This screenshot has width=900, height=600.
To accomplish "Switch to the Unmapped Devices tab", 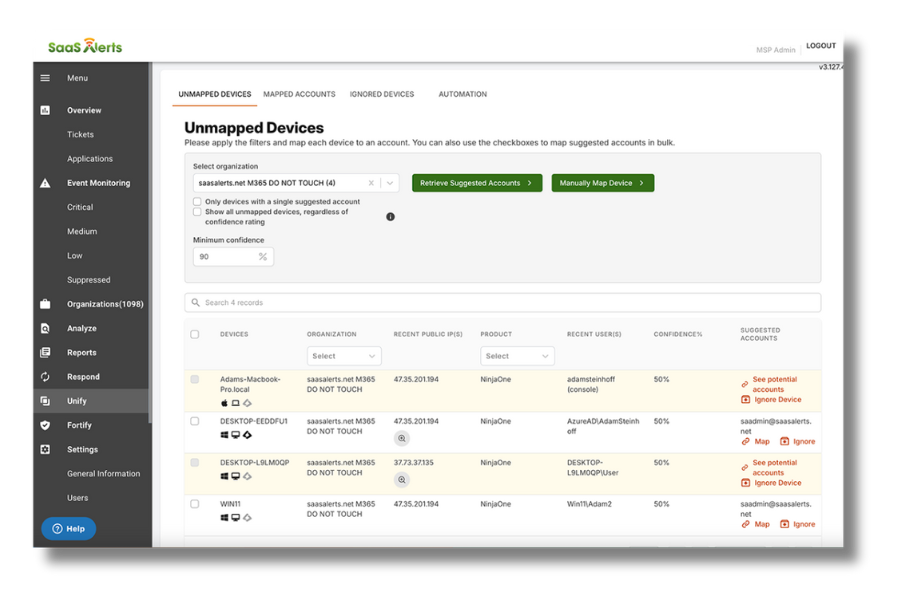I will (215, 94).
